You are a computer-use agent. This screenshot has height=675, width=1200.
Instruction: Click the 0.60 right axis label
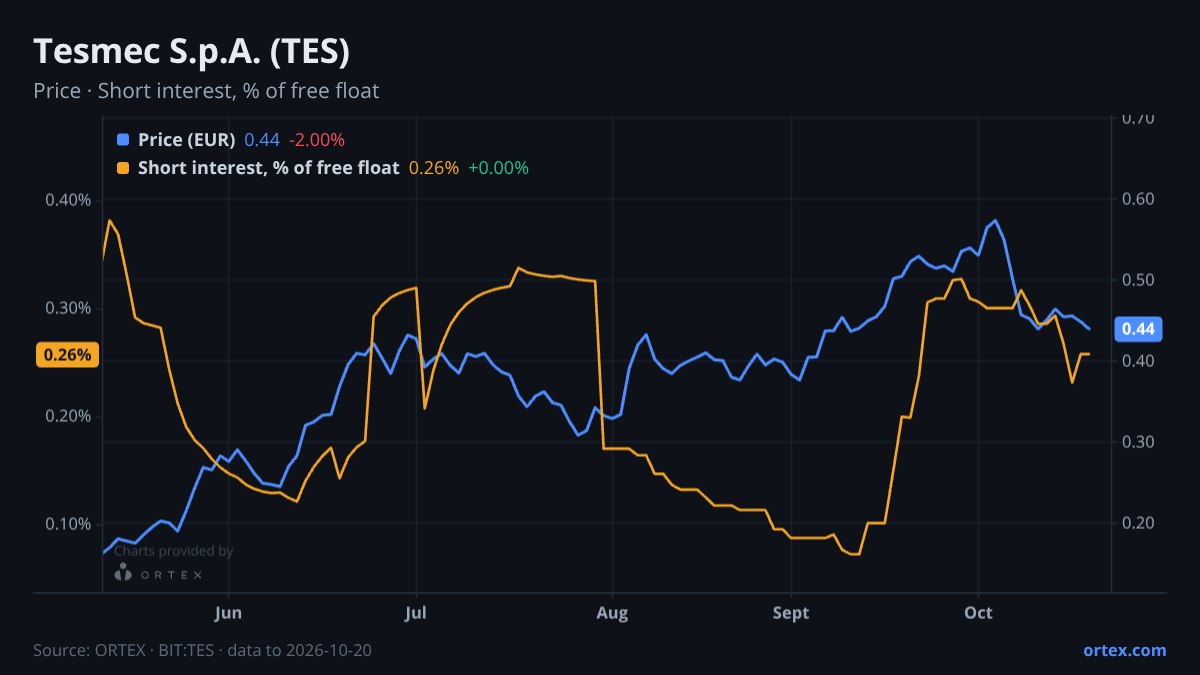coord(1138,199)
